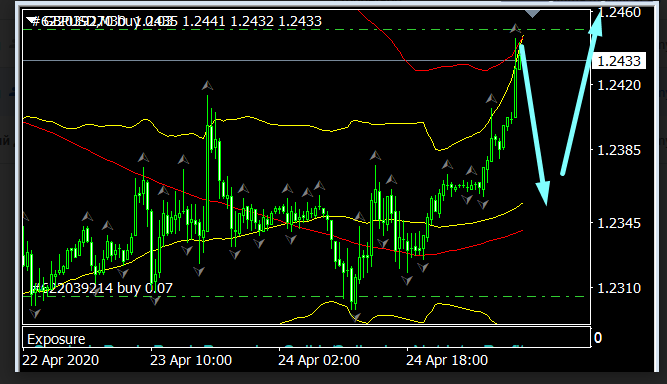Select the fractal arrow above the latest candle high
The image size is (667, 384).
(x=515, y=29)
